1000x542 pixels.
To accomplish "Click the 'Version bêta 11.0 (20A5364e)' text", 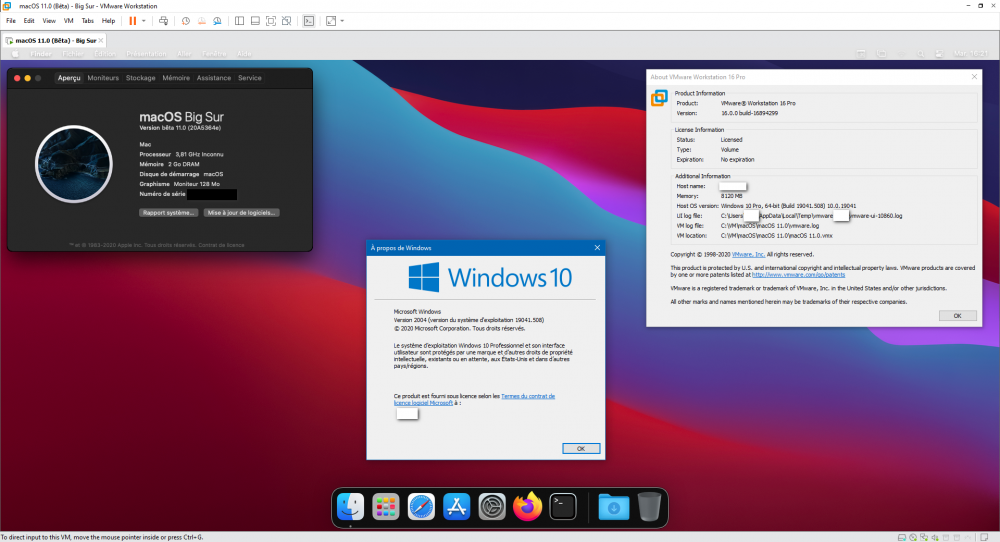I will click(x=180, y=128).
